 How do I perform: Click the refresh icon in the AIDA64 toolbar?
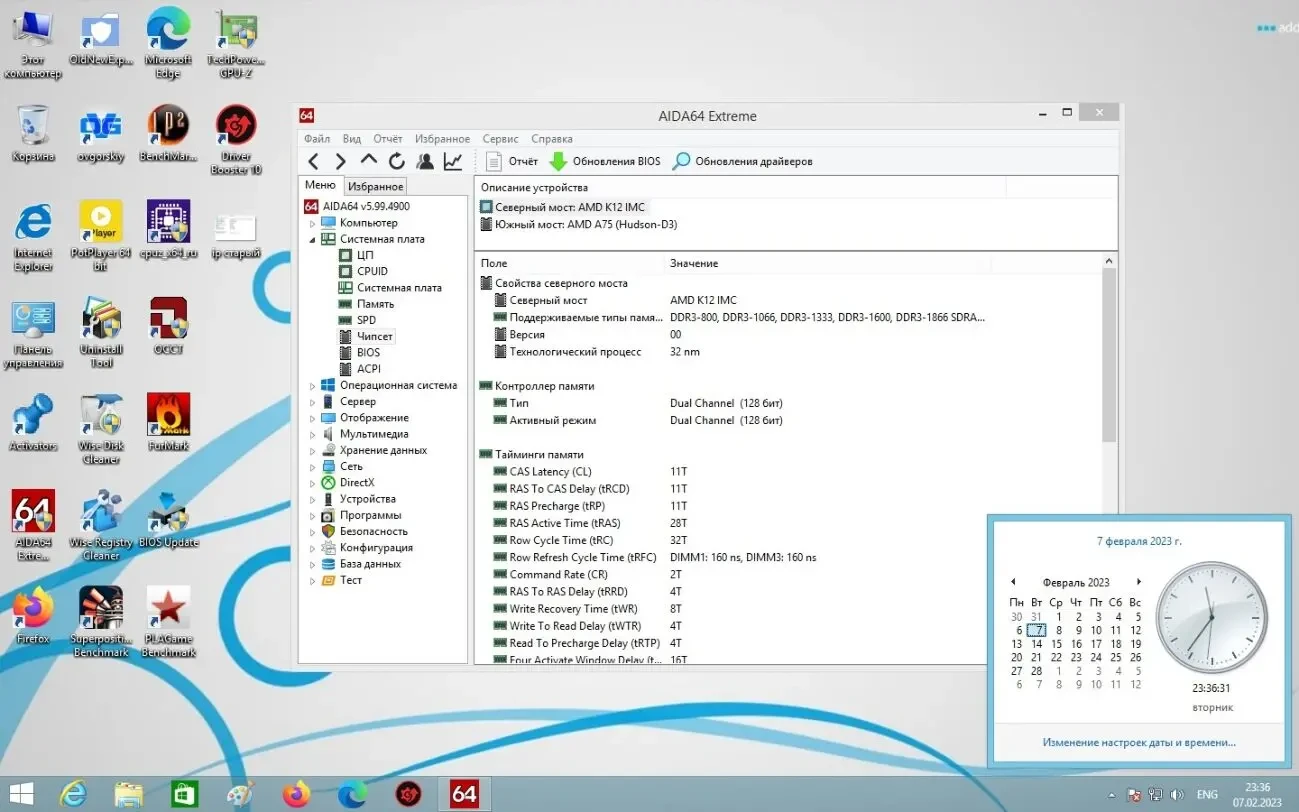pyautogui.click(x=396, y=160)
